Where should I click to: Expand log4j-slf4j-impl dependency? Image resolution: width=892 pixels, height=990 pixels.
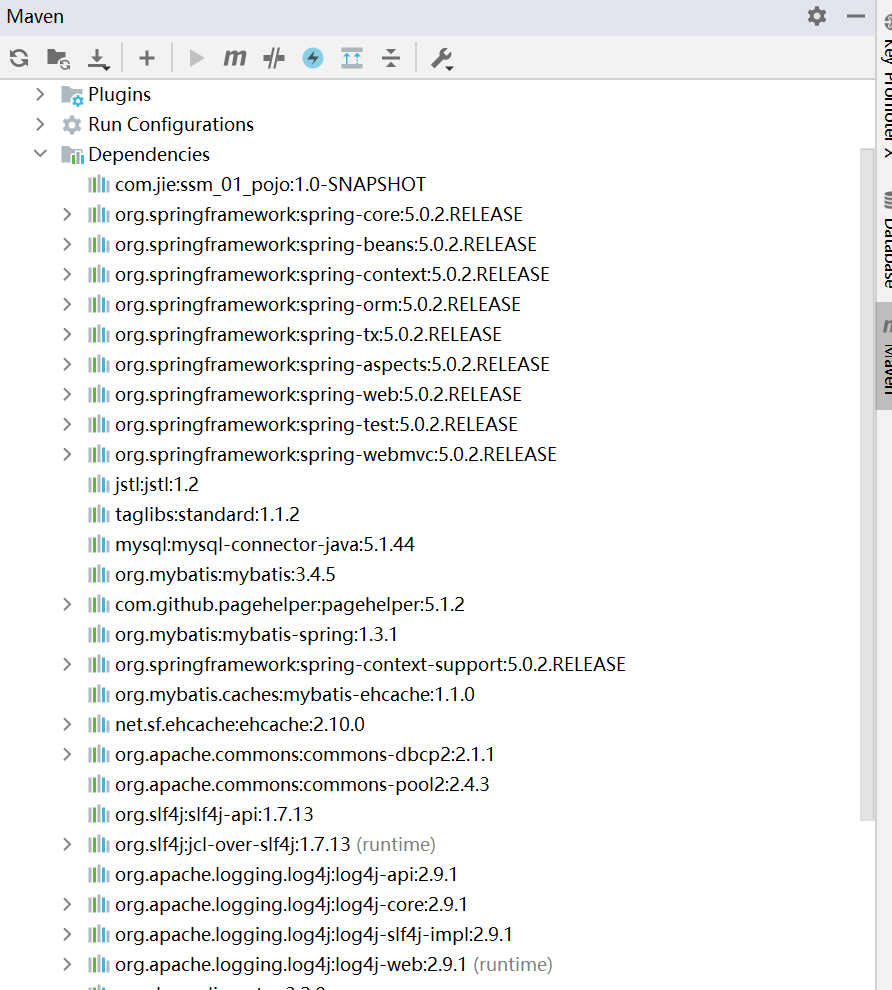pyautogui.click(x=68, y=934)
